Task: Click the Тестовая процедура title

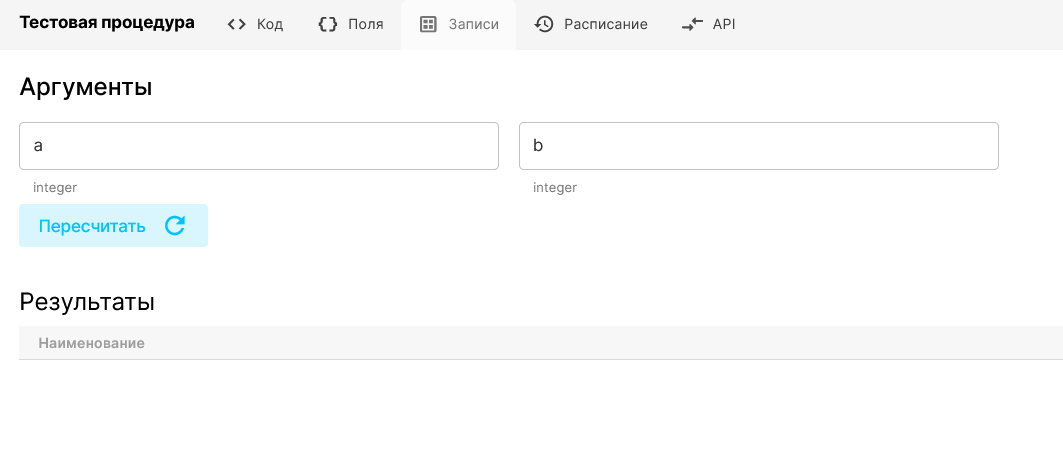Action: pos(107,23)
